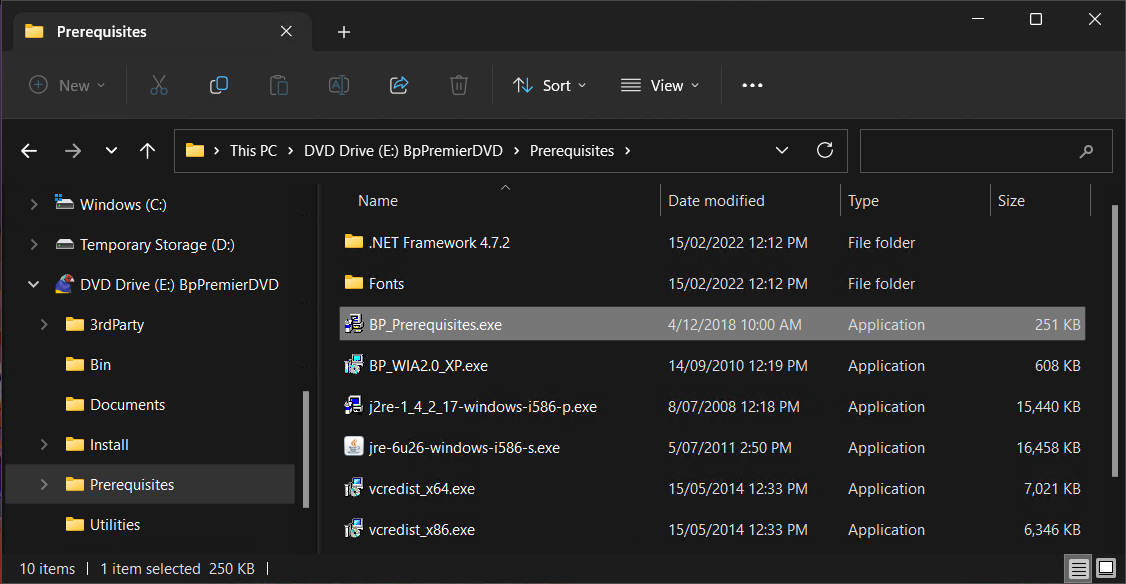The height and width of the screenshot is (584, 1126).
Task: Select Bin folder in navigation pane
Action: [100, 365]
